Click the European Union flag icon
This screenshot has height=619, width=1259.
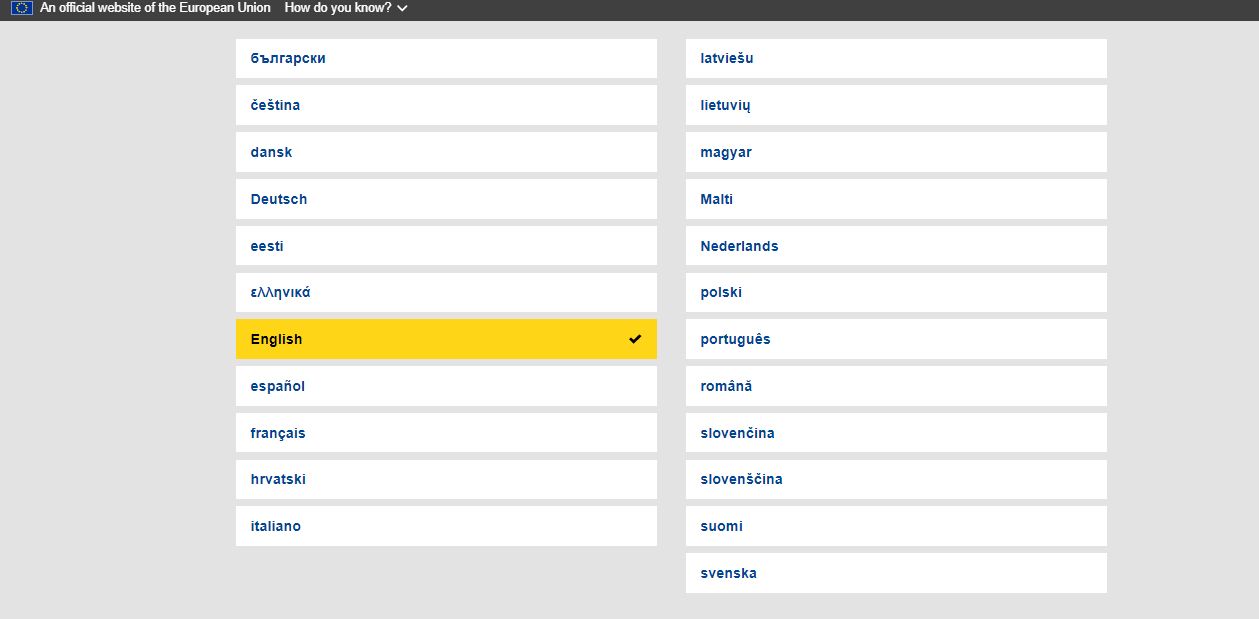pyautogui.click(x=22, y=8)
